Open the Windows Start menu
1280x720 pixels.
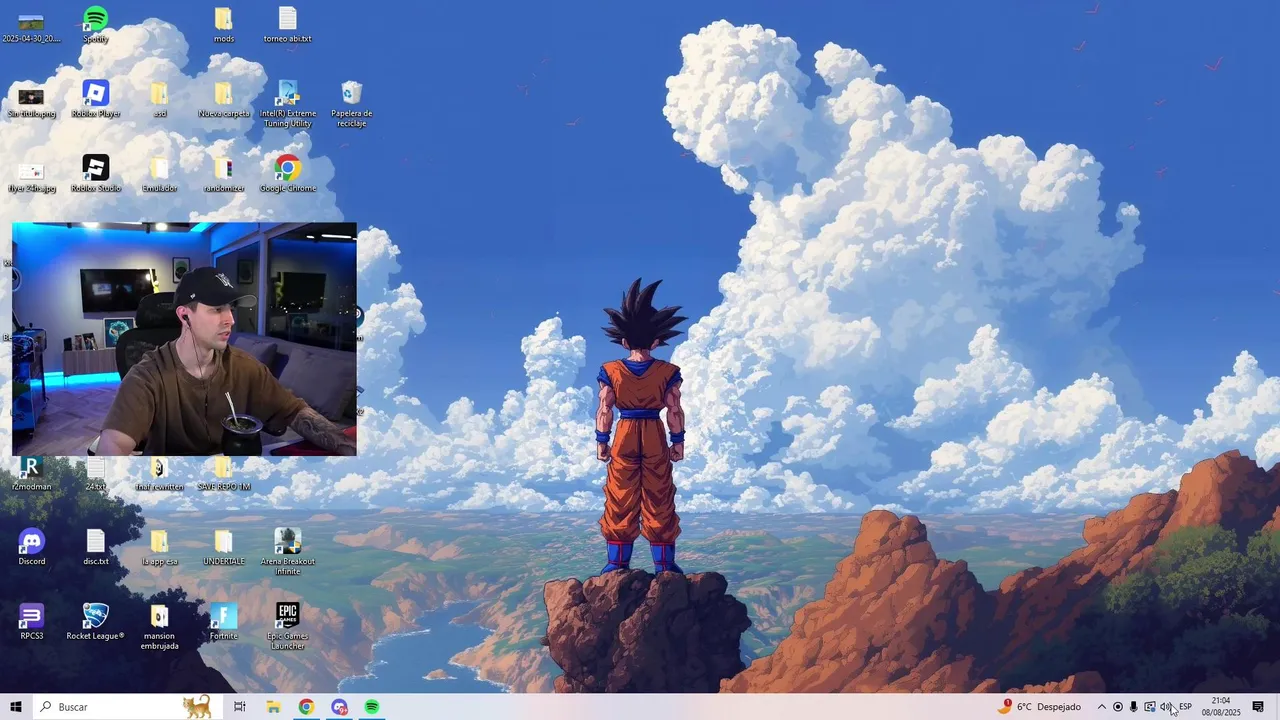16,707
